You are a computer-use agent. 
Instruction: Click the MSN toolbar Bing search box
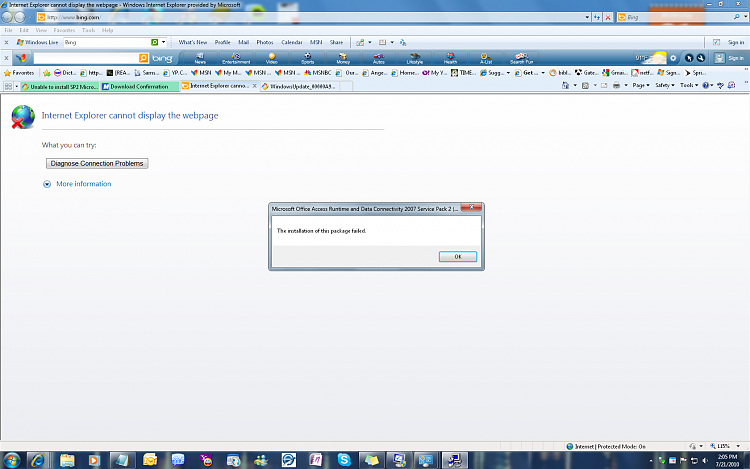pyautogui.click(x=86, y=58)
